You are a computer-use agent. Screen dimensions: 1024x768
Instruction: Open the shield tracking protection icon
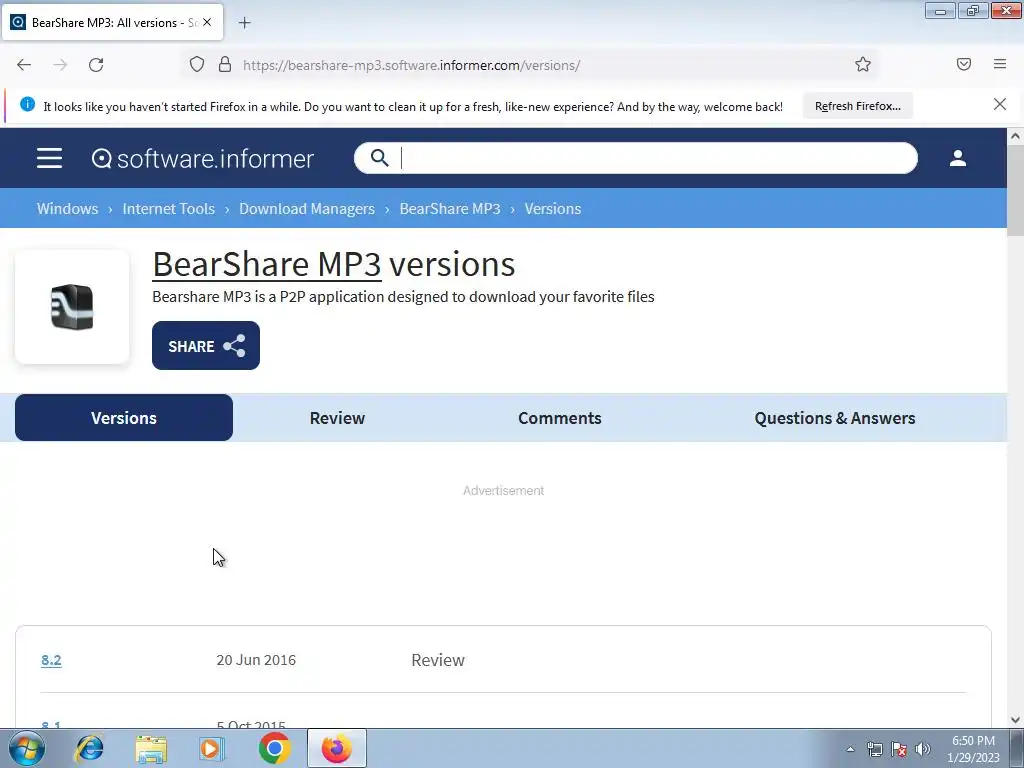pyautogui.click(x=197, y=64)
